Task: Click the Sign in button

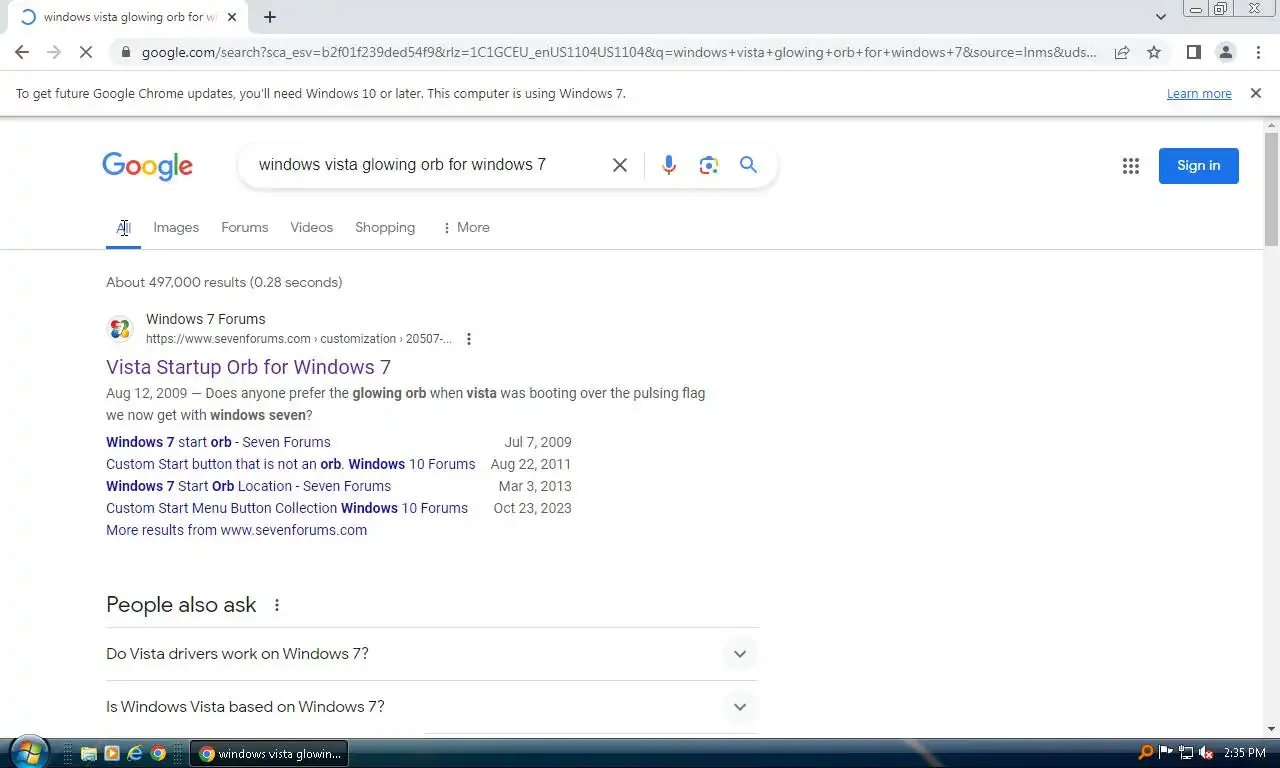Action: (1199, 166)
